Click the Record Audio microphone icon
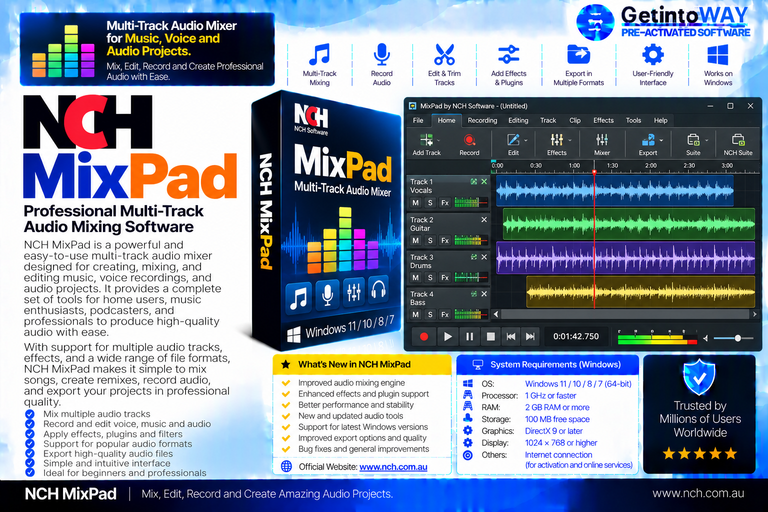This screenshot has width=768, height=512. click(x=382, y=55)
